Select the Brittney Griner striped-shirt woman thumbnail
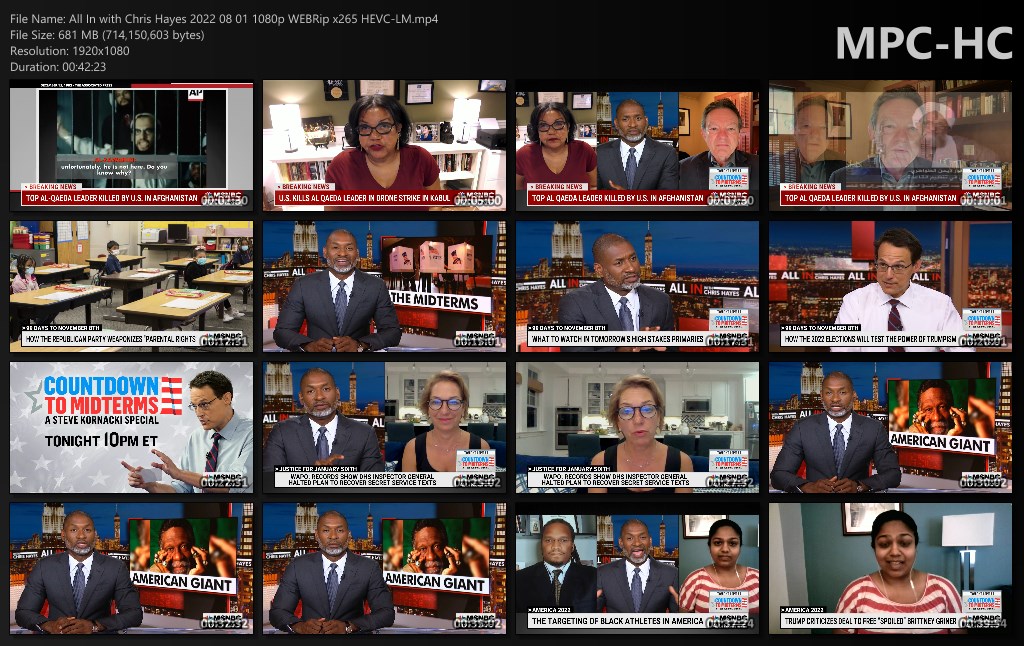The width and height of the screenshot is (1024, 646). coord(891,568)
